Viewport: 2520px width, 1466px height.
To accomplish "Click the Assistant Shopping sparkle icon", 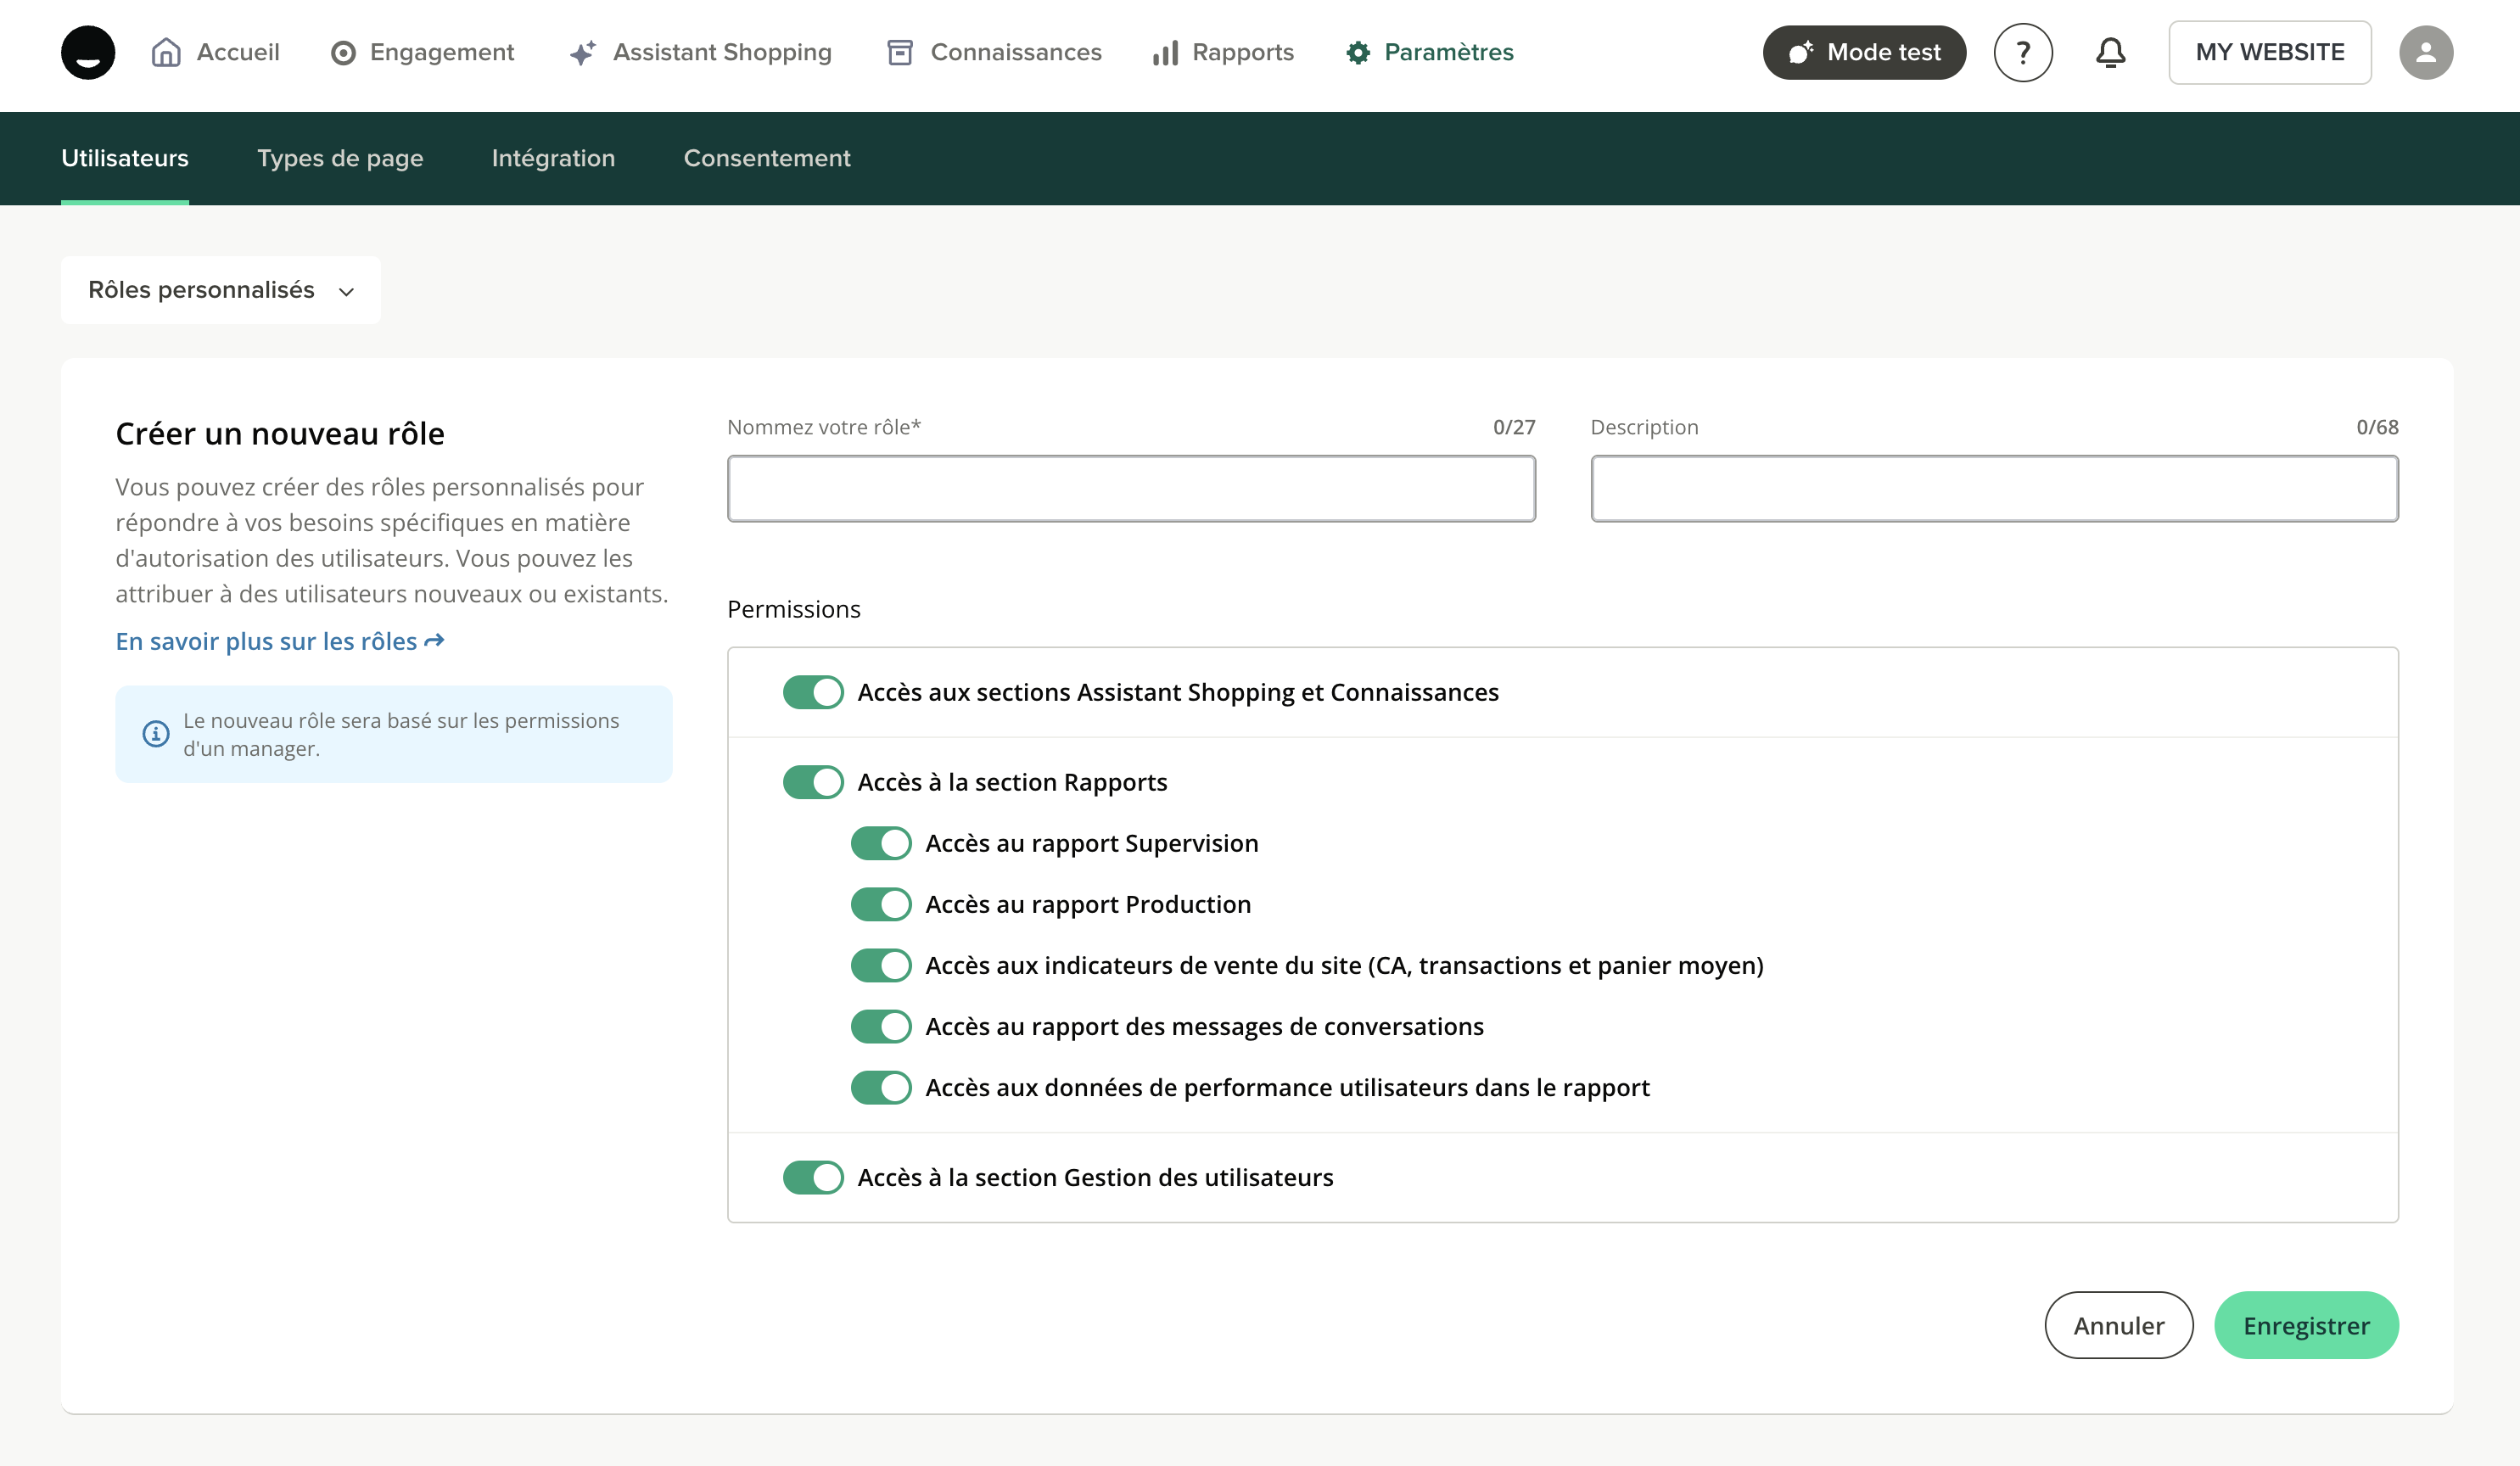I will click(x=583, y=53).
